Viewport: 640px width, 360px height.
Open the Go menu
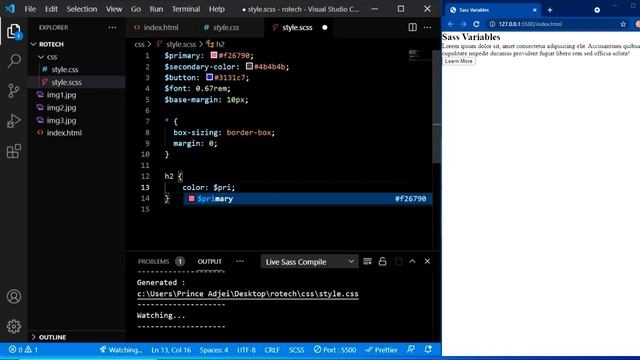(x=136, y=9)
